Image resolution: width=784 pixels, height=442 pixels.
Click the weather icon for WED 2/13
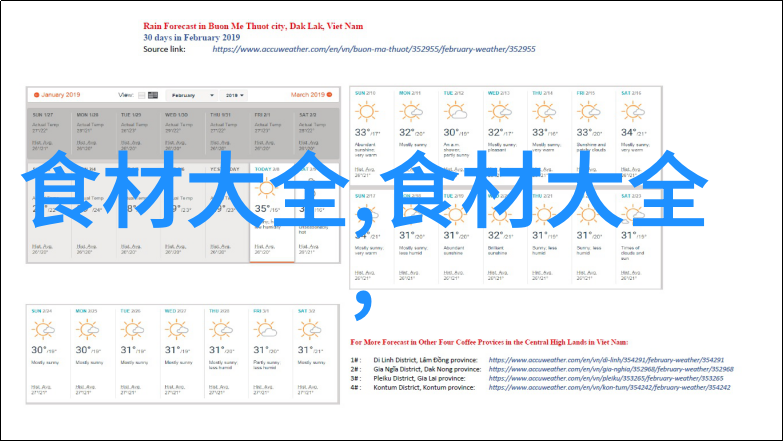(500, 112)
